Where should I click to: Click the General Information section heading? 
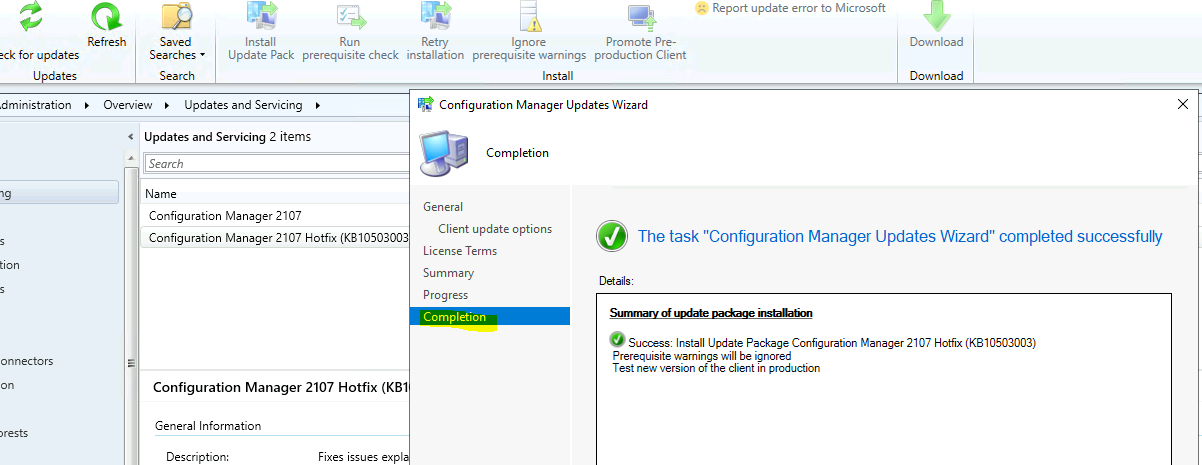pyautogui.click(x=208, y=426)
